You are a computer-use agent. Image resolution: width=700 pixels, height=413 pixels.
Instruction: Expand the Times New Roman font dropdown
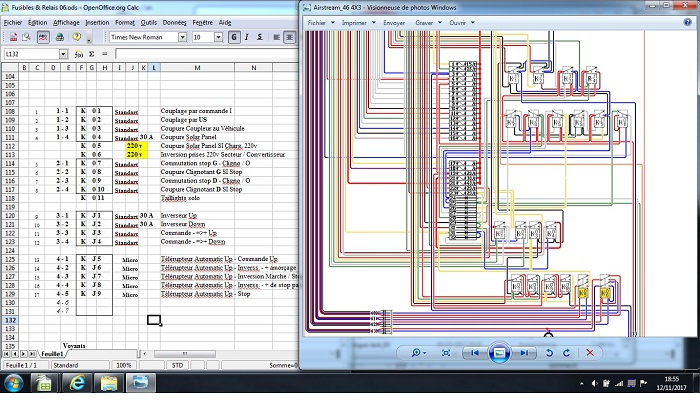(182, 37)
